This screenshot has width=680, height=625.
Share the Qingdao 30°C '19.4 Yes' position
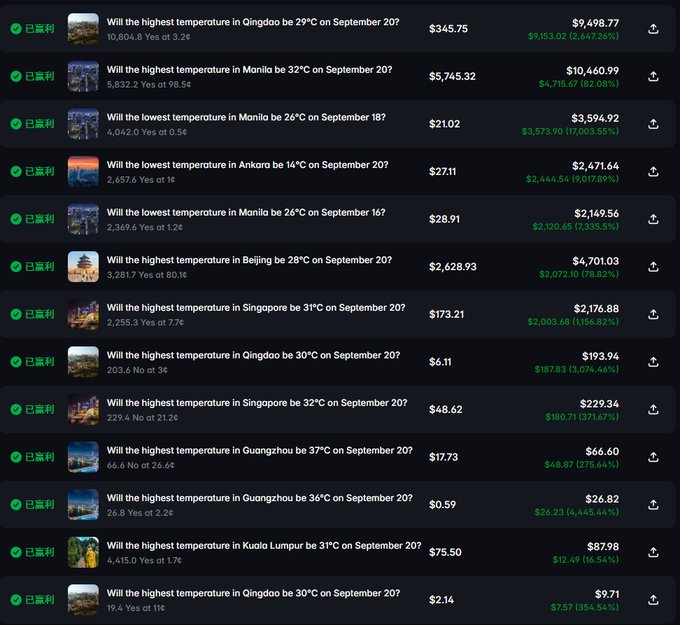click(653, 600)
